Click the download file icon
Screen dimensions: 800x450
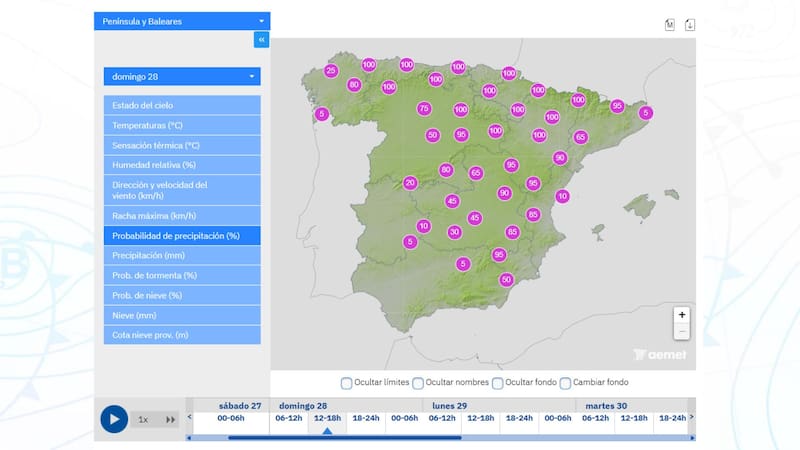coord(689,24)
